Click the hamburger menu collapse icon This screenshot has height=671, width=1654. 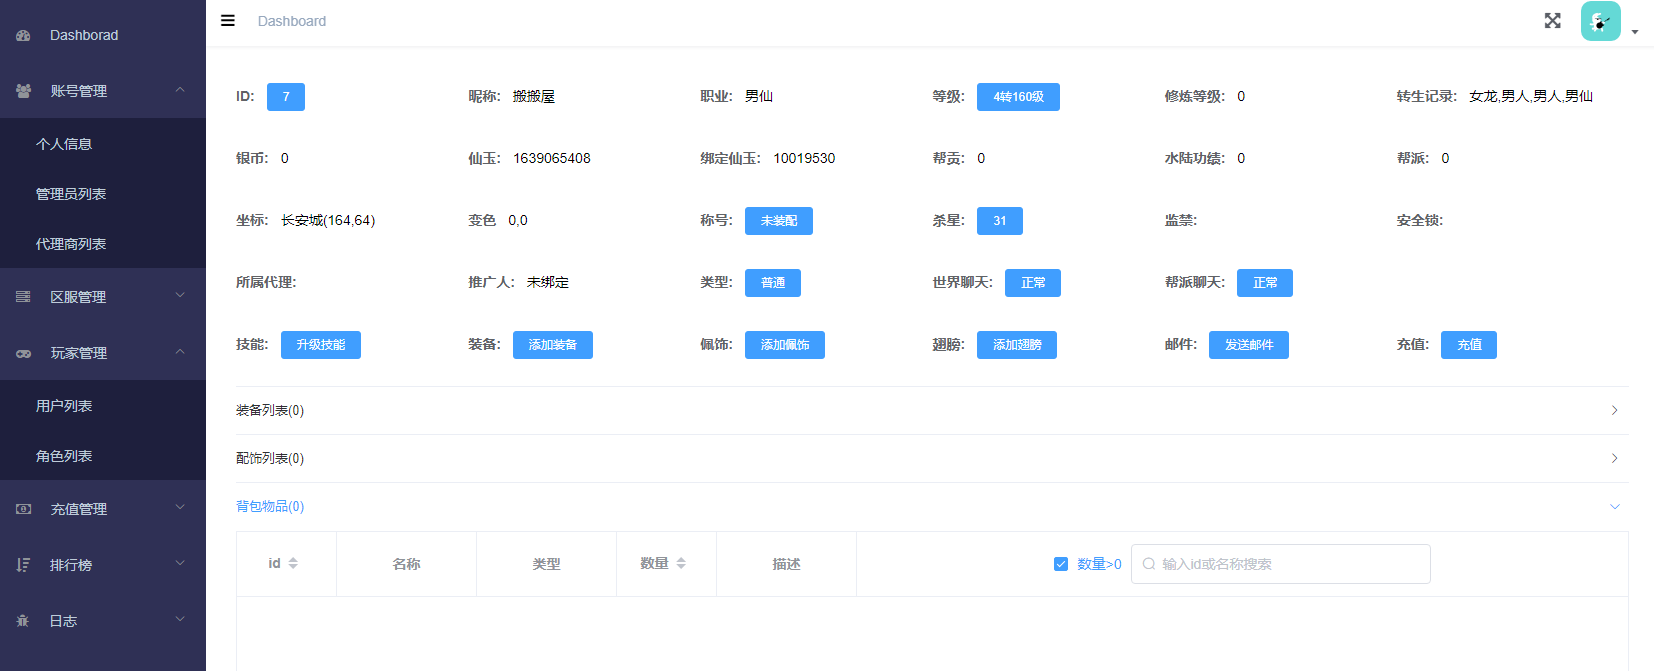coord(228,21)
